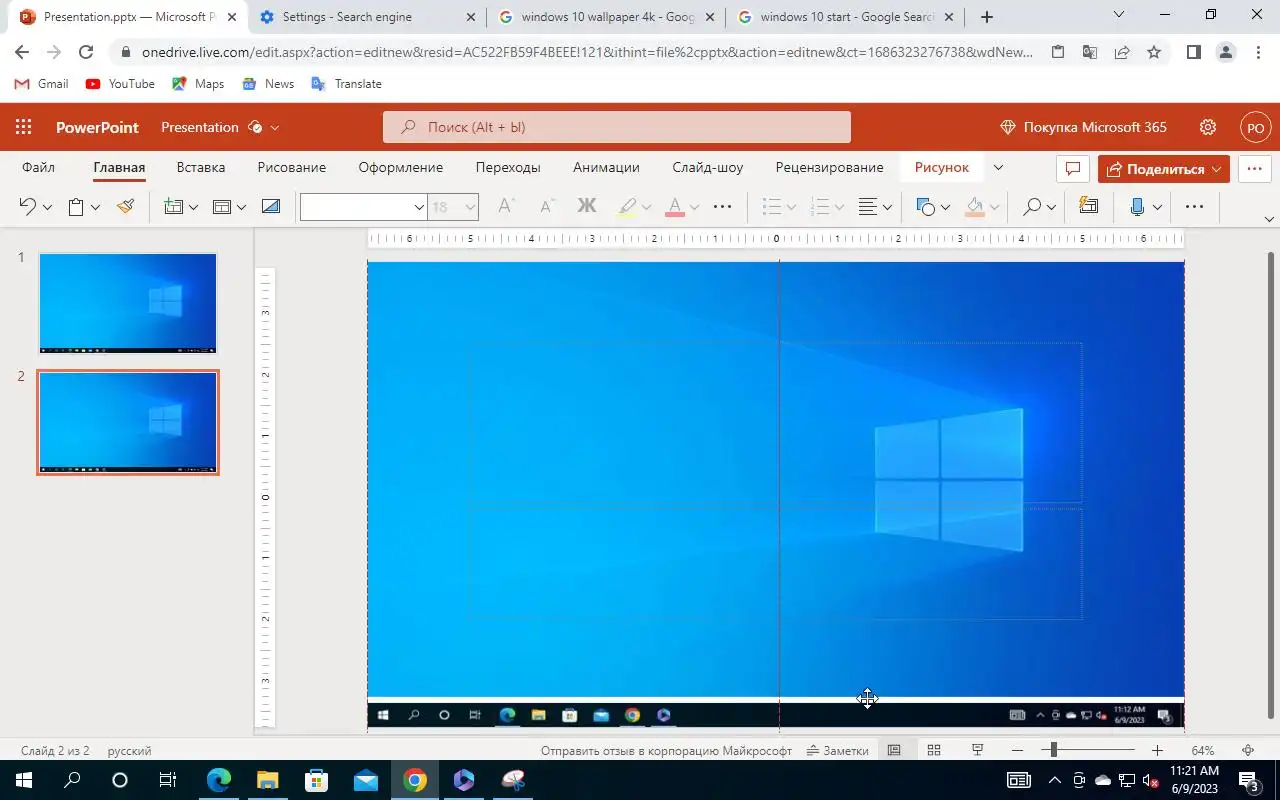1280x800 pixels.
Task: Expand the font name combo box
Action: pos(419,207)
